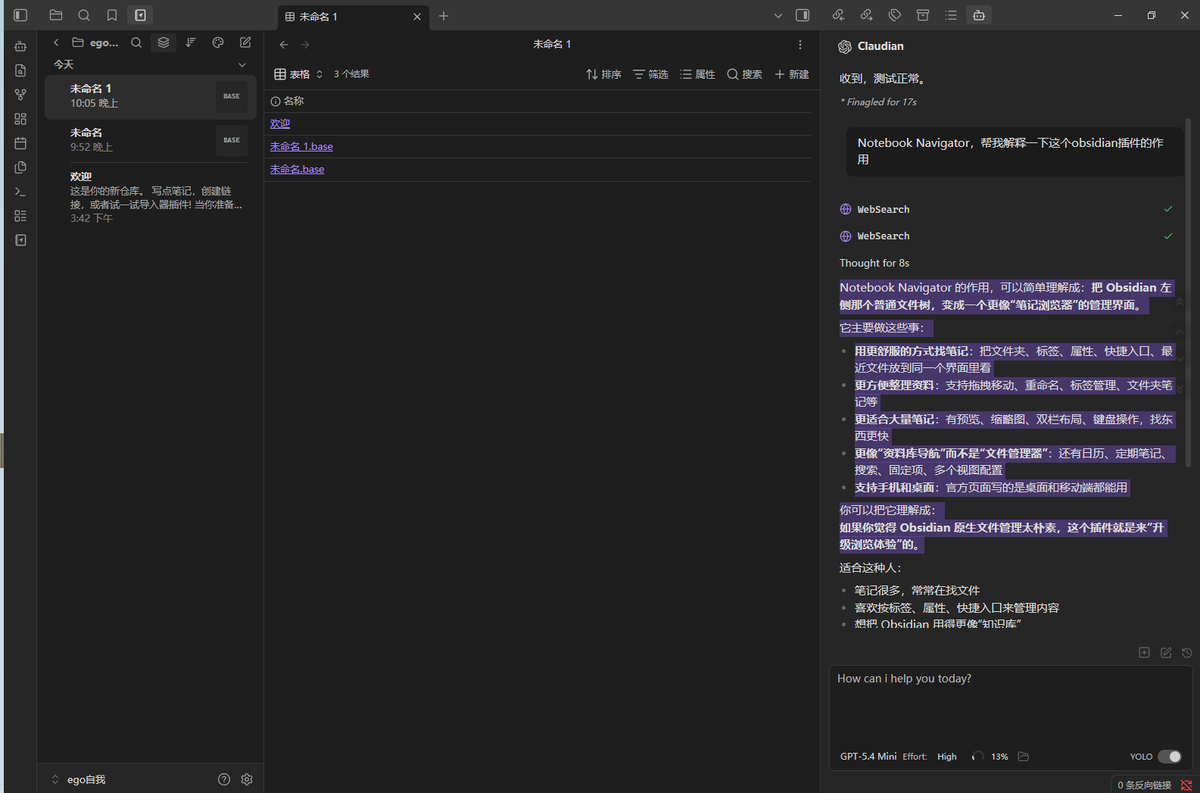1200x793 pixels.
Task: Add a new tab with the plus
Action: point(444,16)
